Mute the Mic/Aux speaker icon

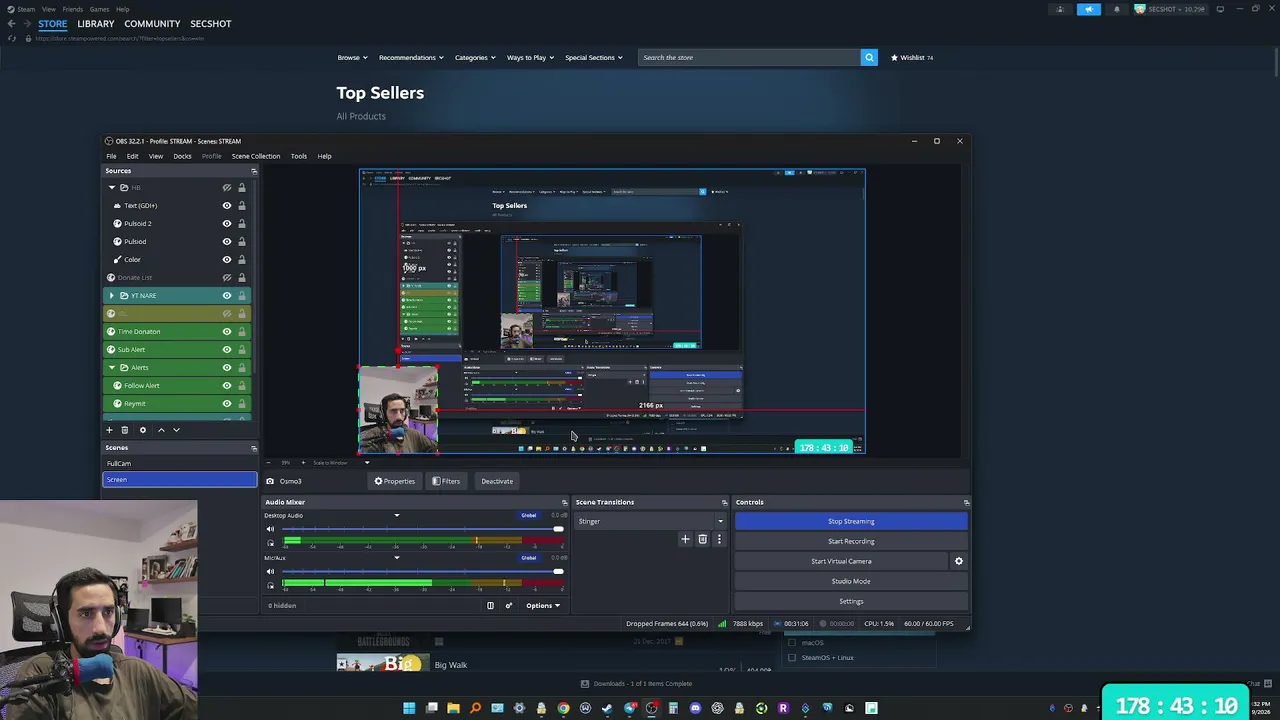click(270, 571)
